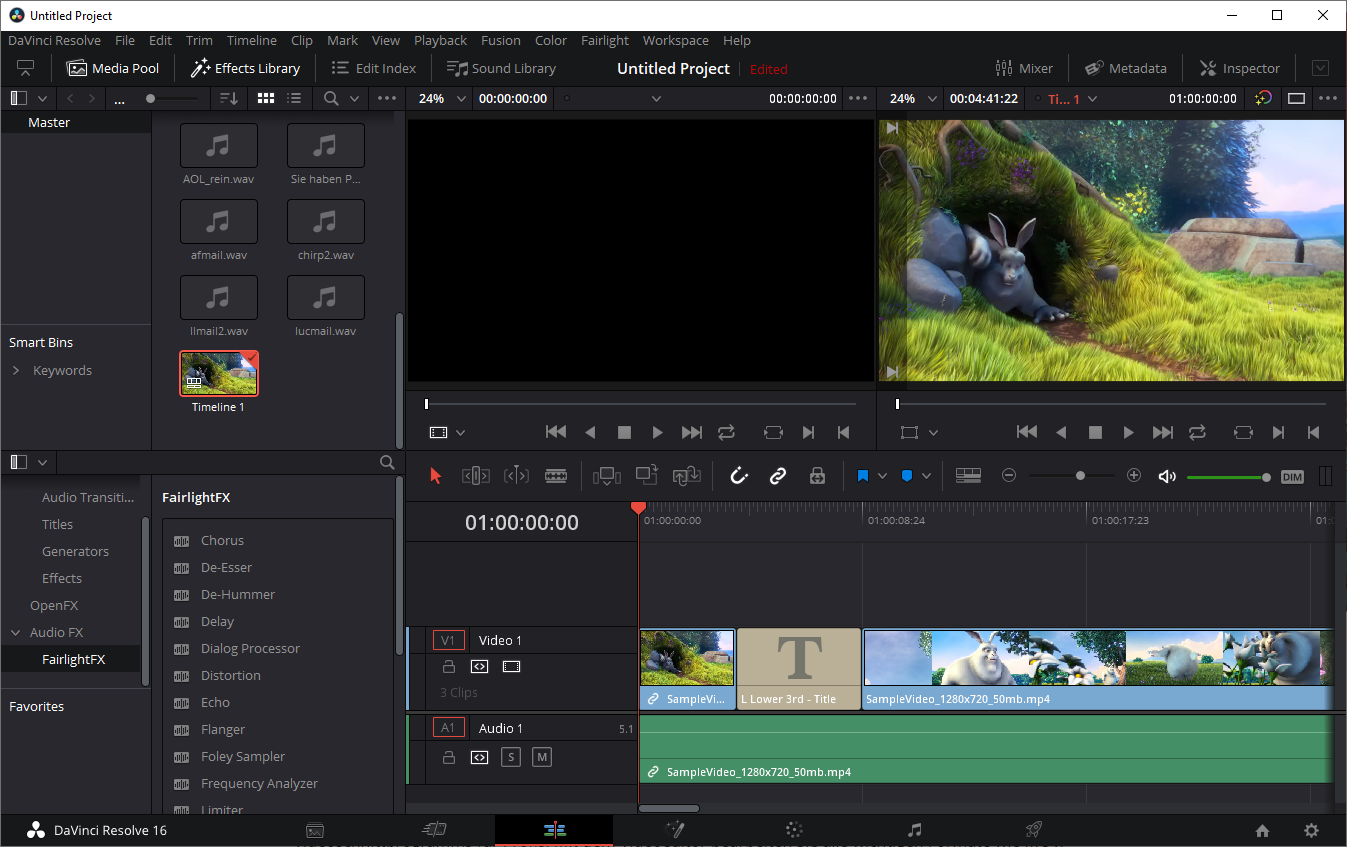Lock the Video 1 track
This screenshot has height=847, width=1347.
tap(449, 667)
